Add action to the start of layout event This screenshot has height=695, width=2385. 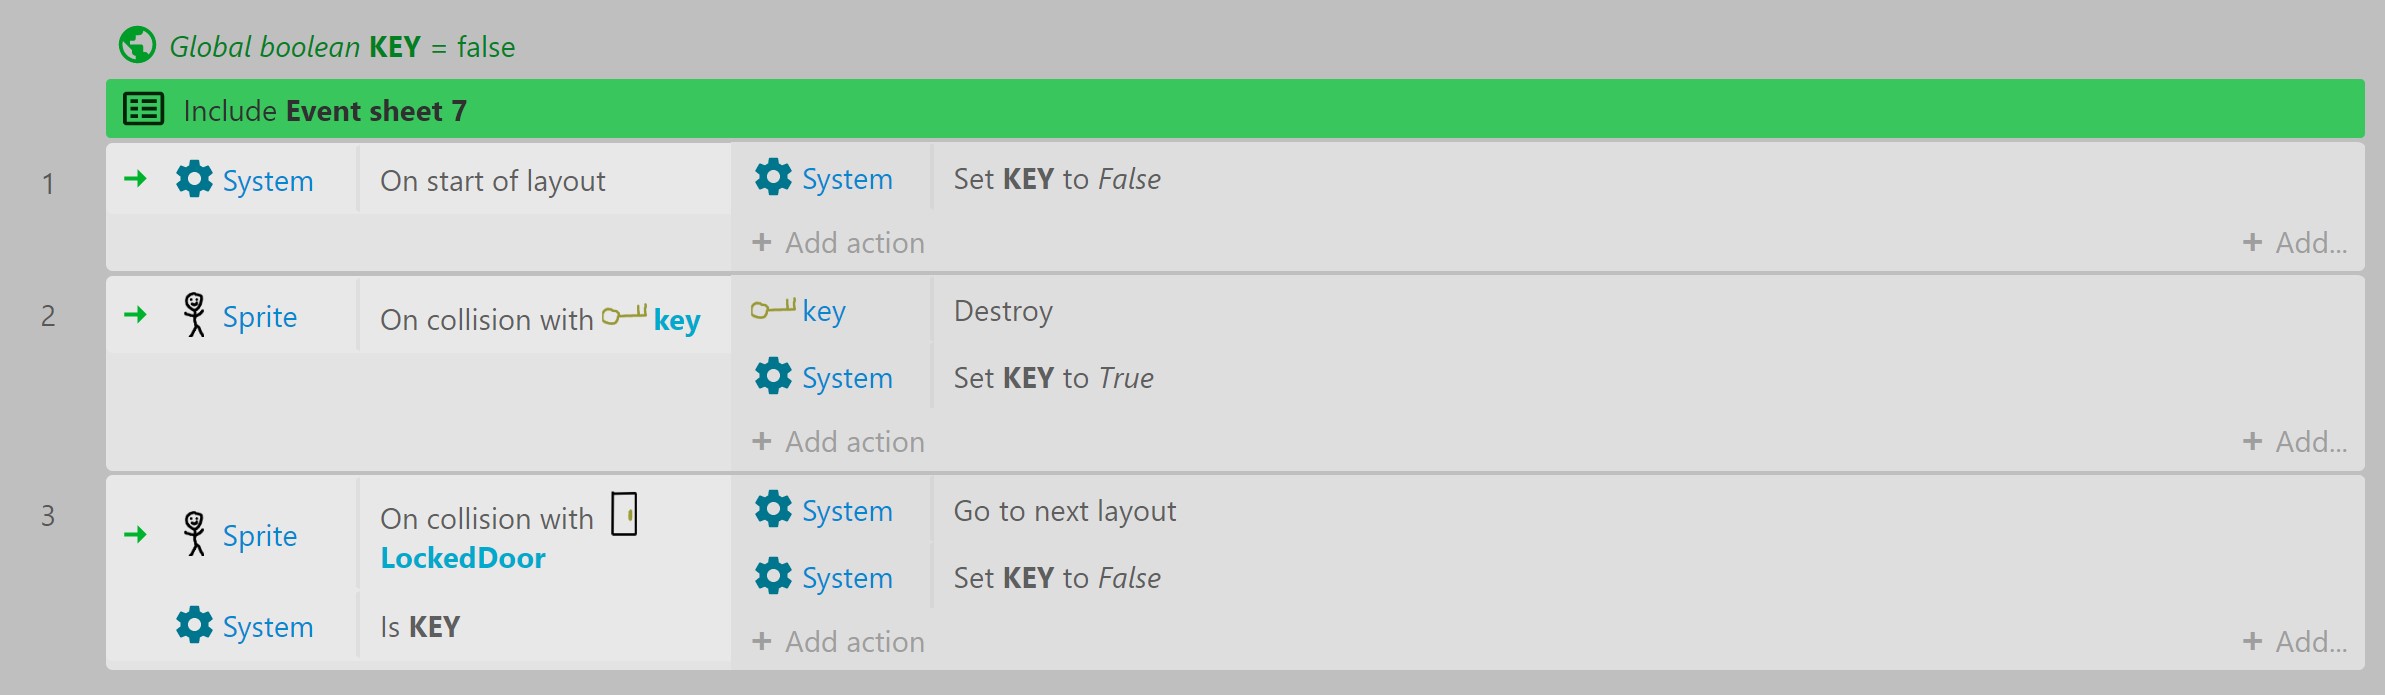click(838, 242)
